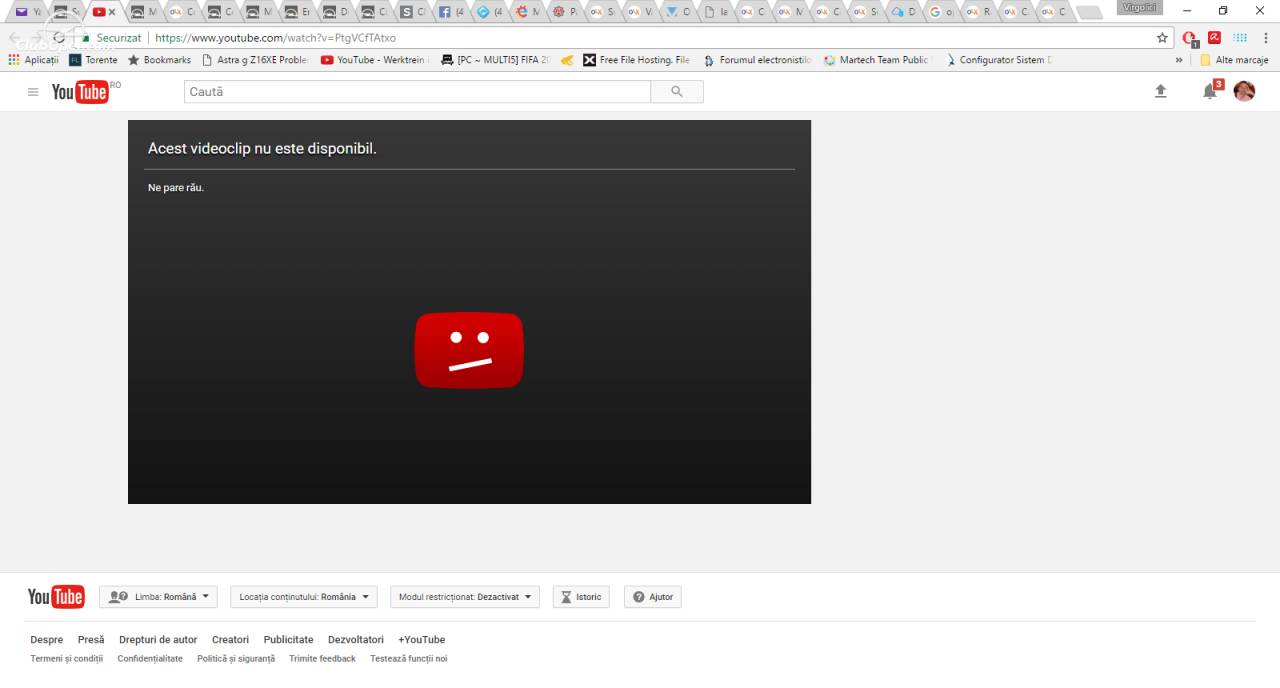Click the Ajutor help button
Image resolution: width=1280 pixels, height=688 pixels.
pos(653,597)
